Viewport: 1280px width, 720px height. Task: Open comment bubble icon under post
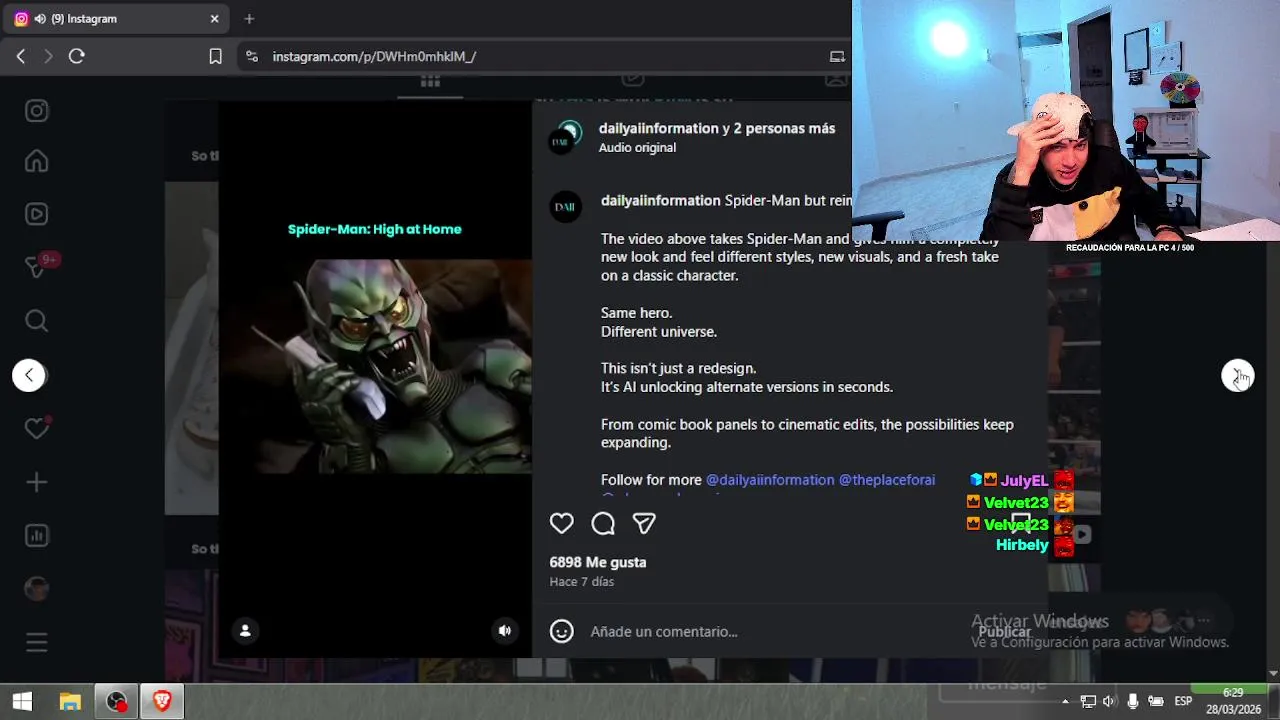click(603, 523)
